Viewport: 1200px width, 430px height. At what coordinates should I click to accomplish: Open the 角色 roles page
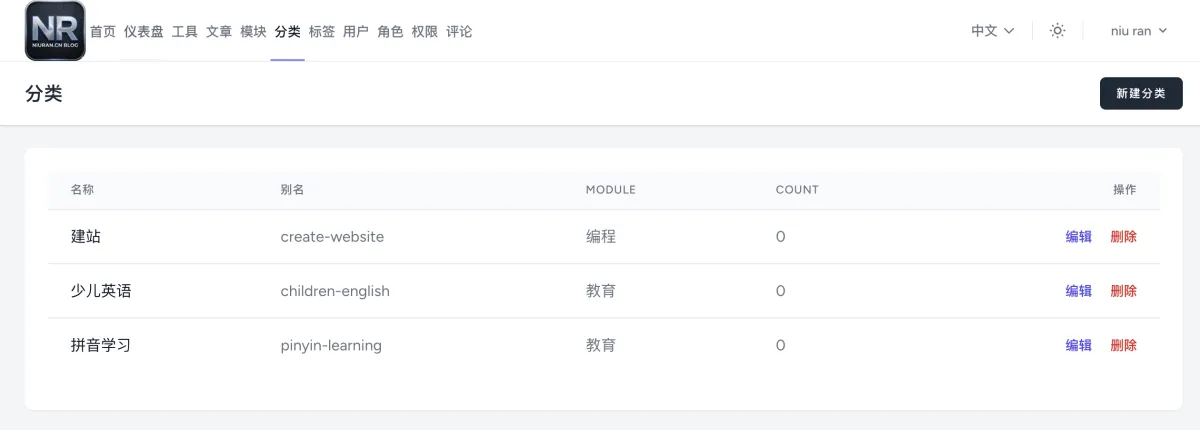390,31
